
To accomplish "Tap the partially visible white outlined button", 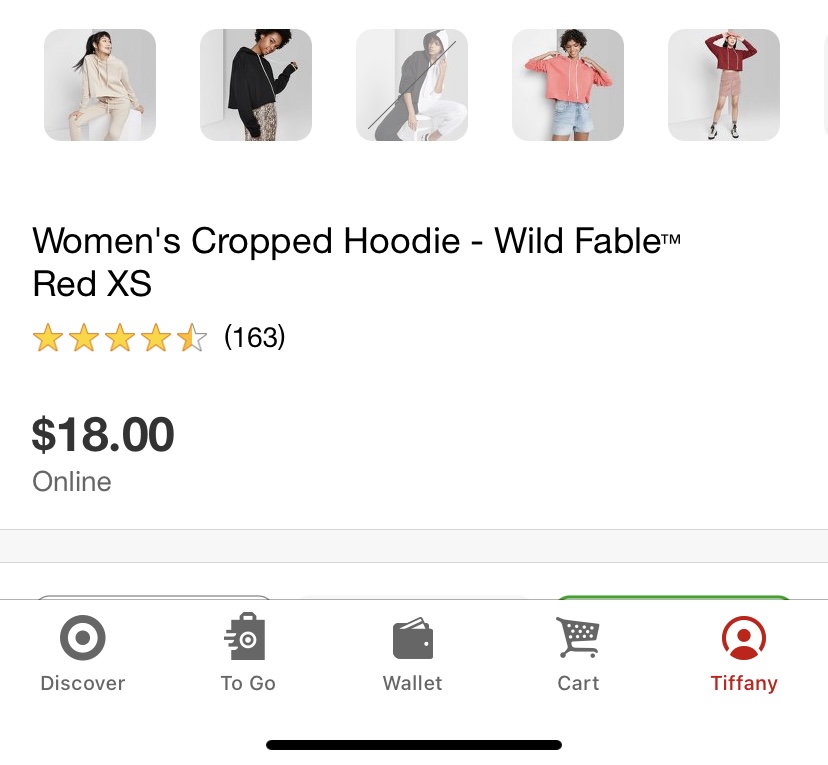I will [x=153, y=597].
